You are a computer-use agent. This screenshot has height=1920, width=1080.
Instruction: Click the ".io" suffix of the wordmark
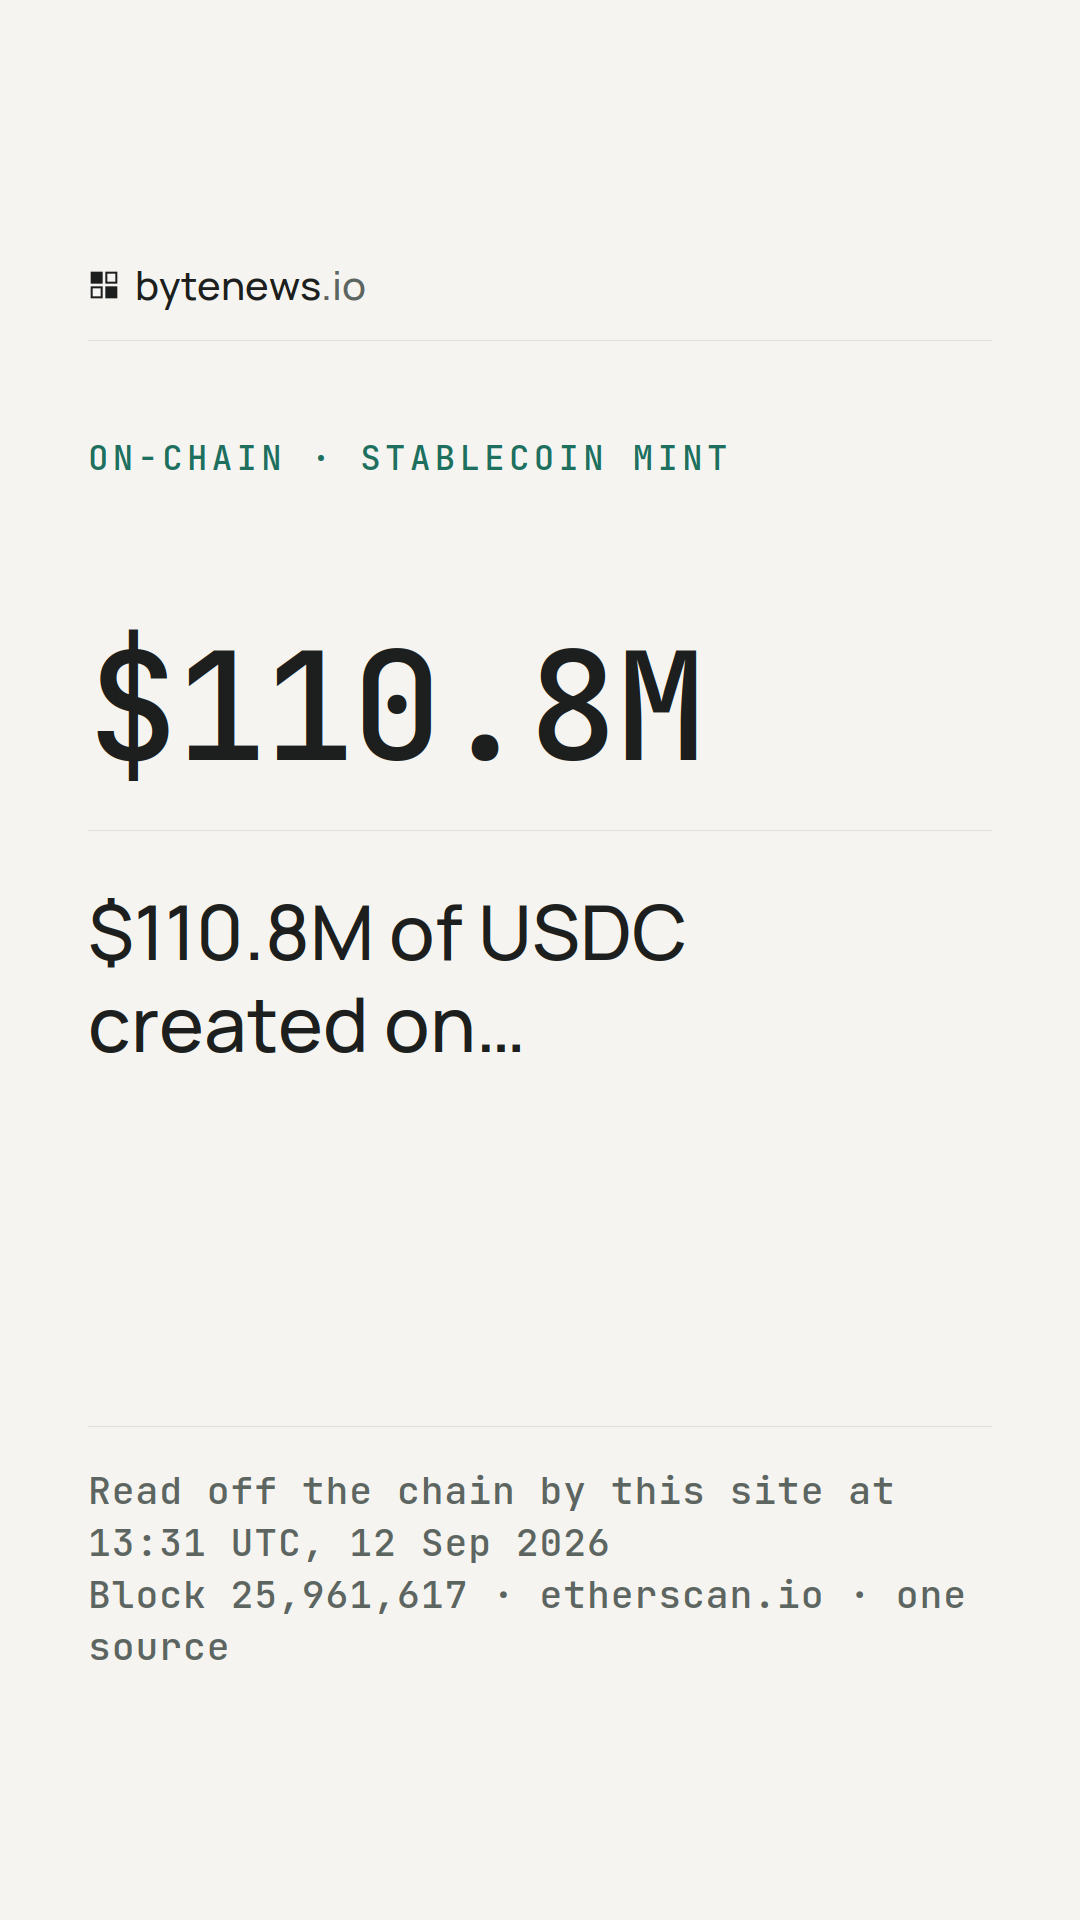pos(344,287)
